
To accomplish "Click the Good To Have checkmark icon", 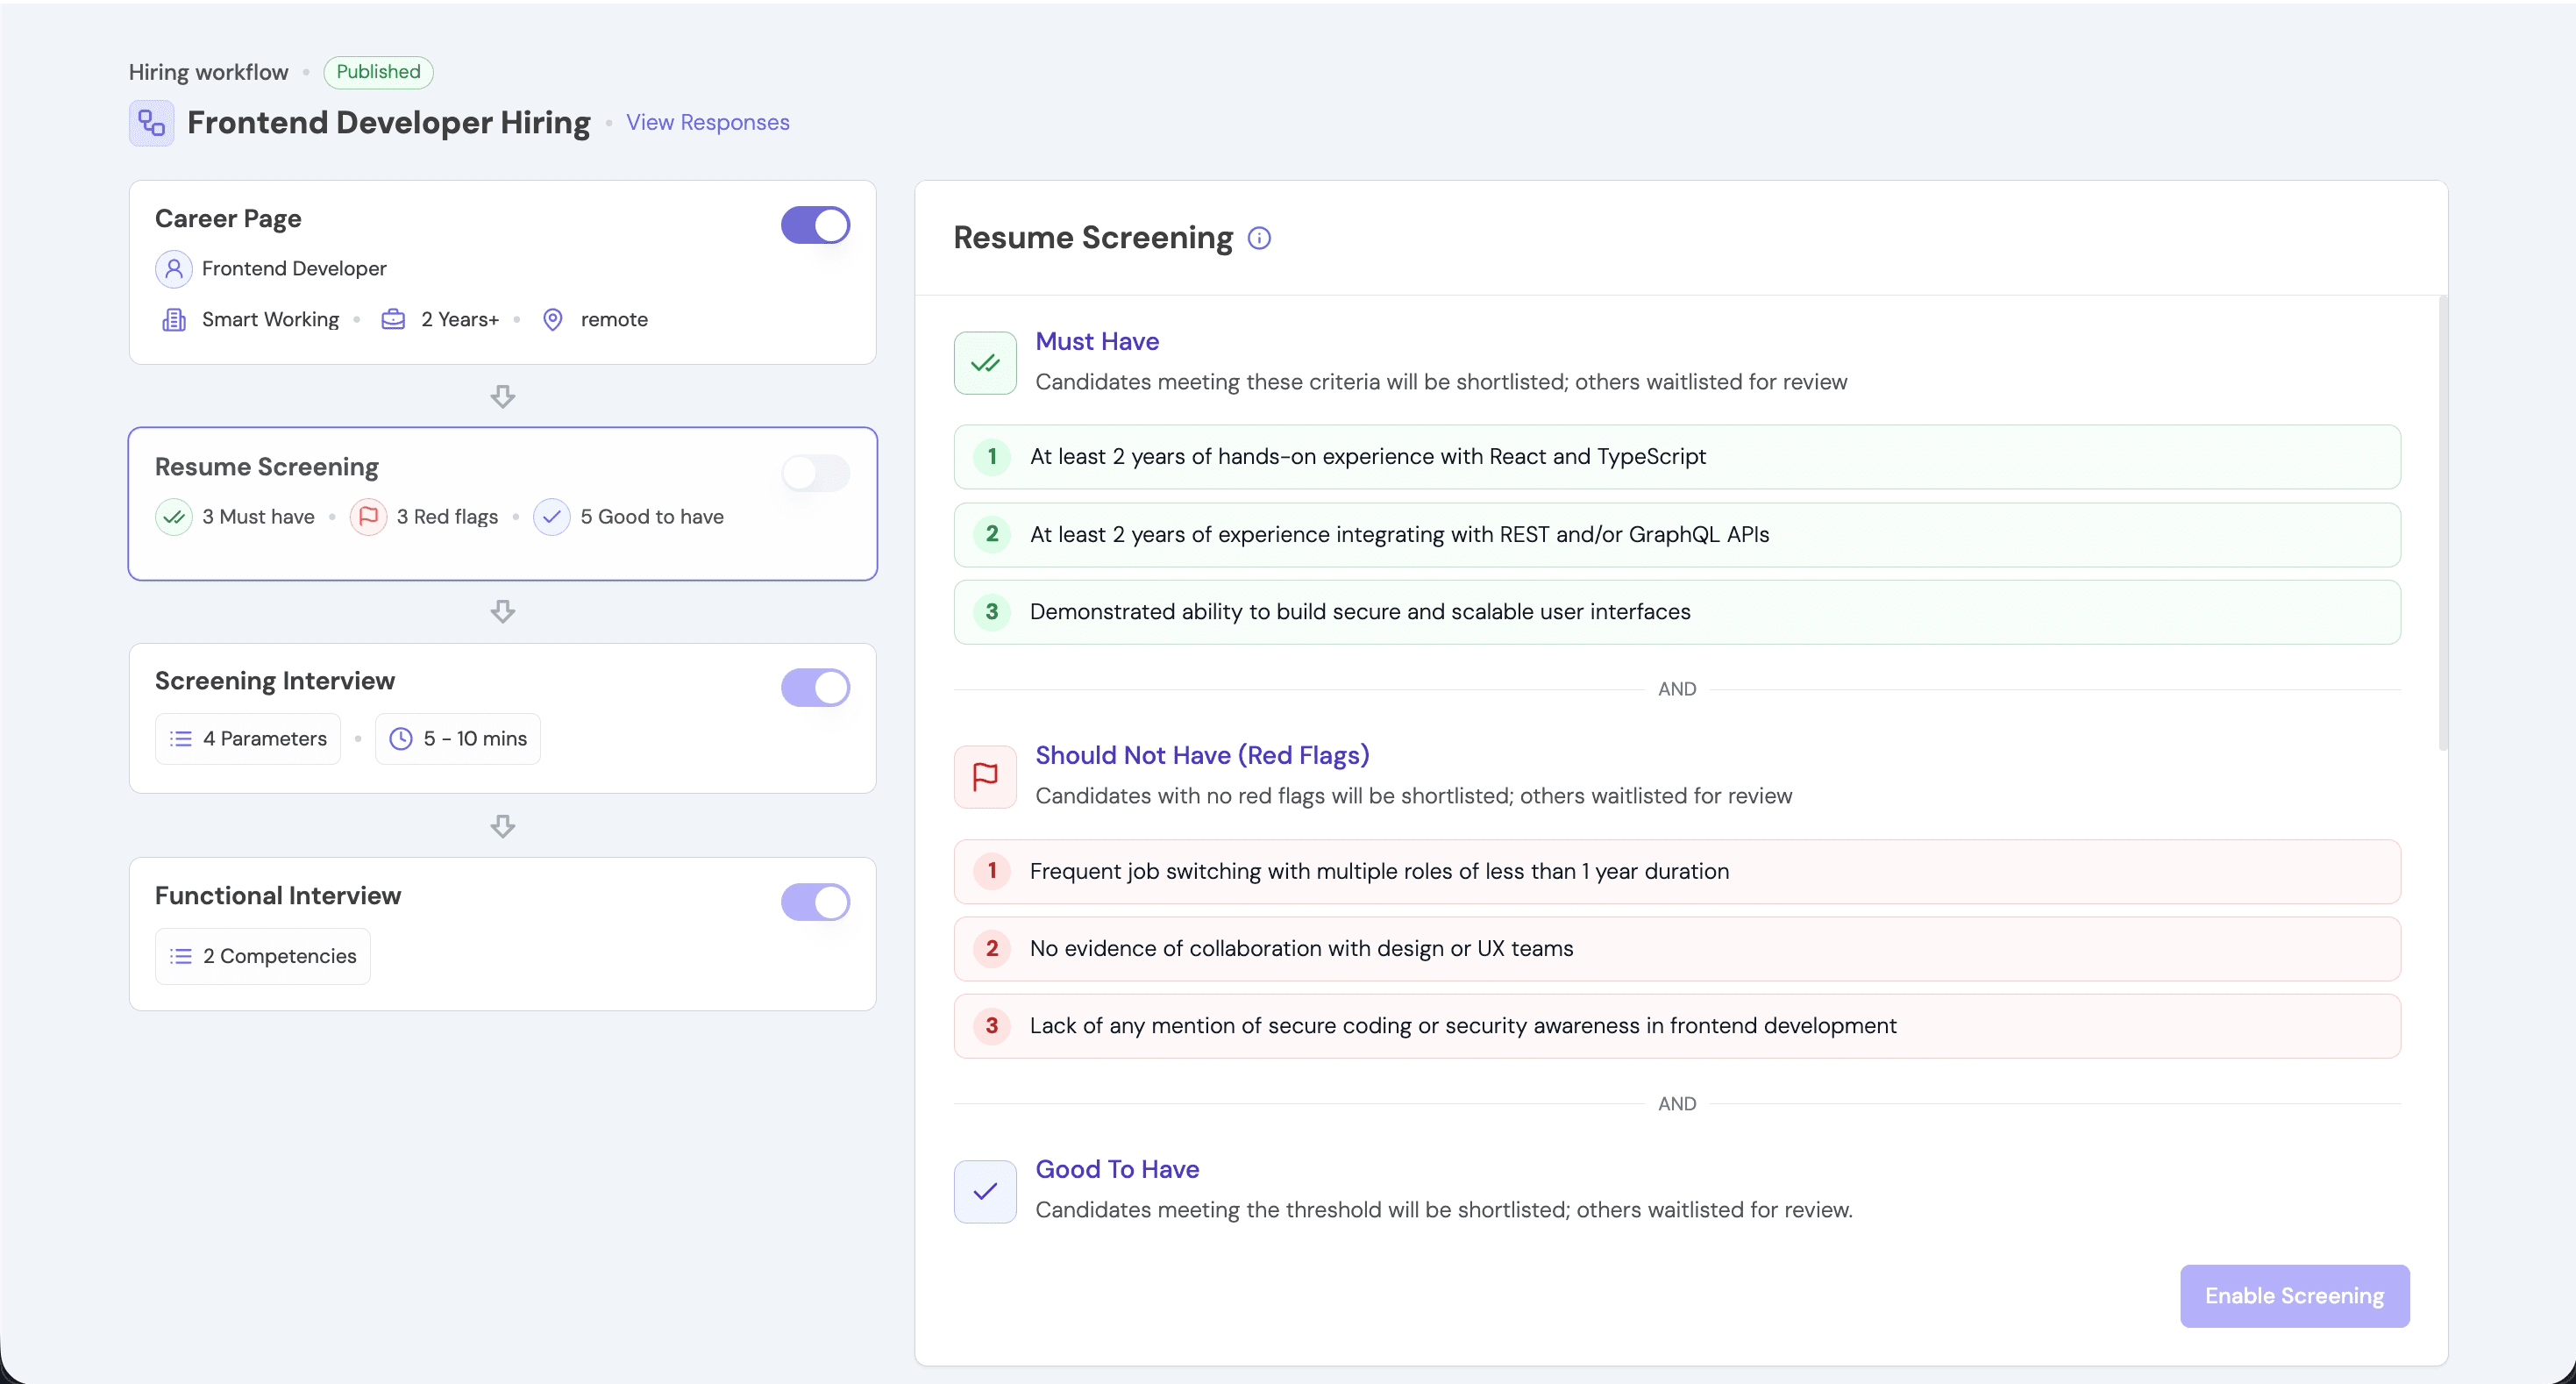I will click(984, 1191).
